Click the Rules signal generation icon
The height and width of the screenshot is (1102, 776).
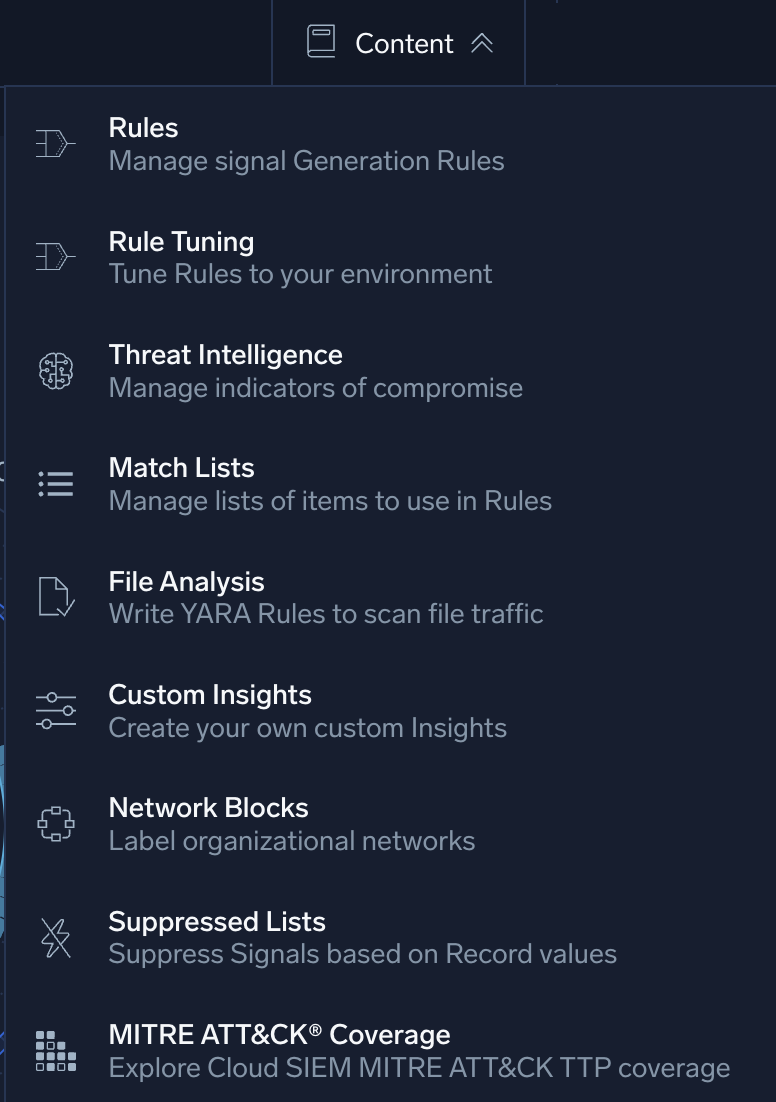pos(56,143)
